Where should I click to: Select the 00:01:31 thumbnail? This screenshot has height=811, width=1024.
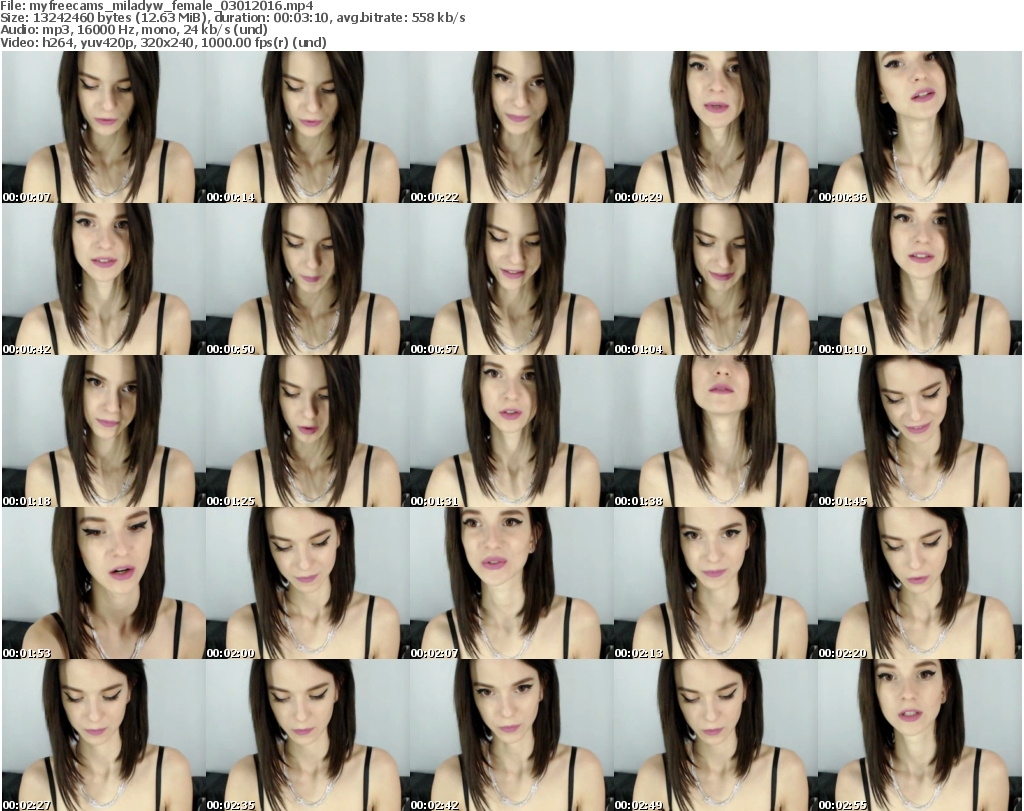(x=511, y=431)
